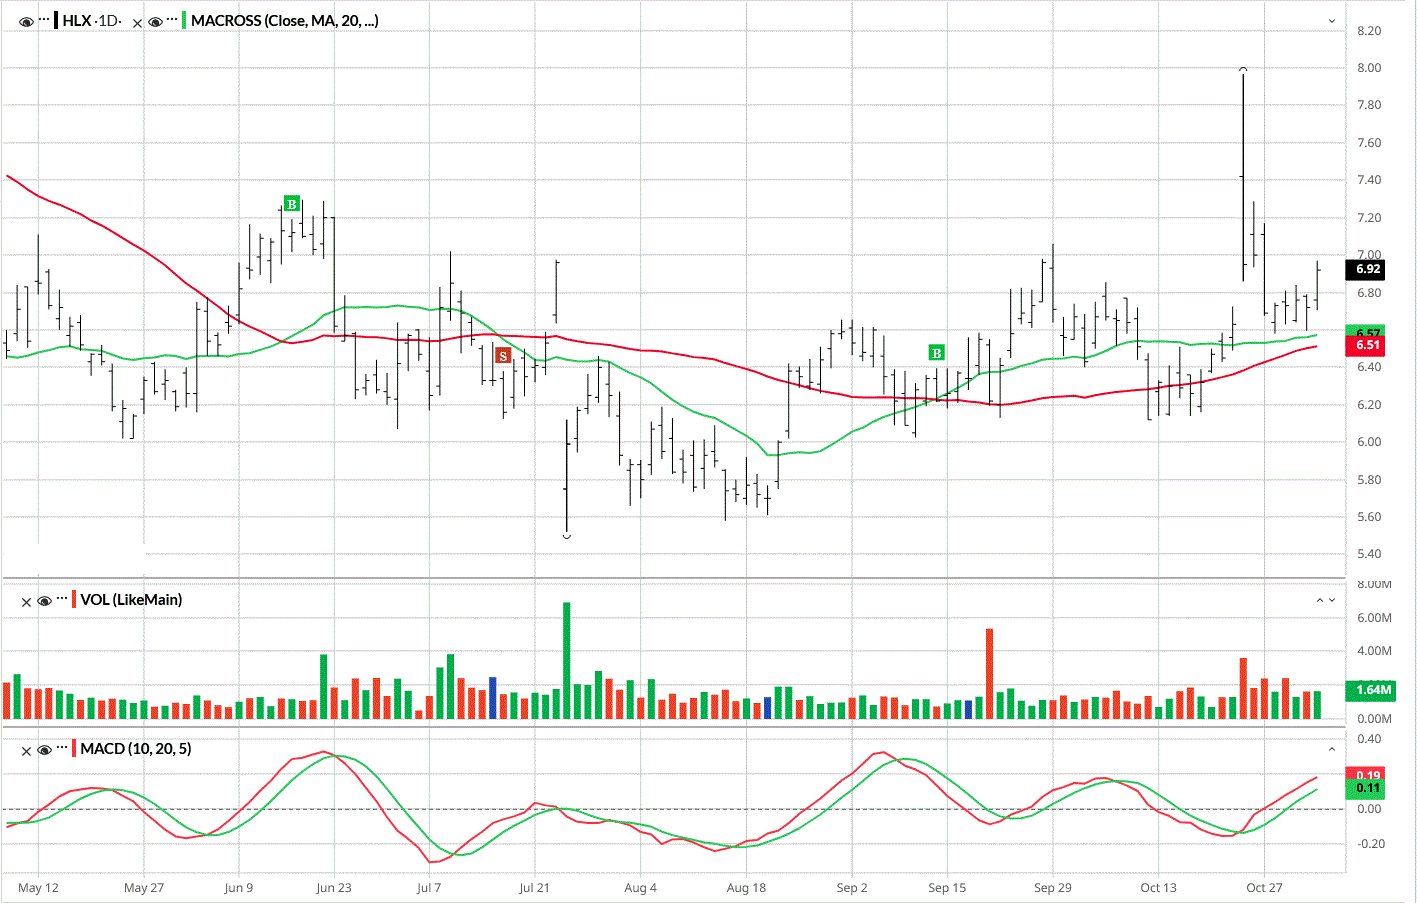Screen dimensions: 1417x903
Task: Collapse the main price chart panel chevron
Action: [x=1331, y=21]
